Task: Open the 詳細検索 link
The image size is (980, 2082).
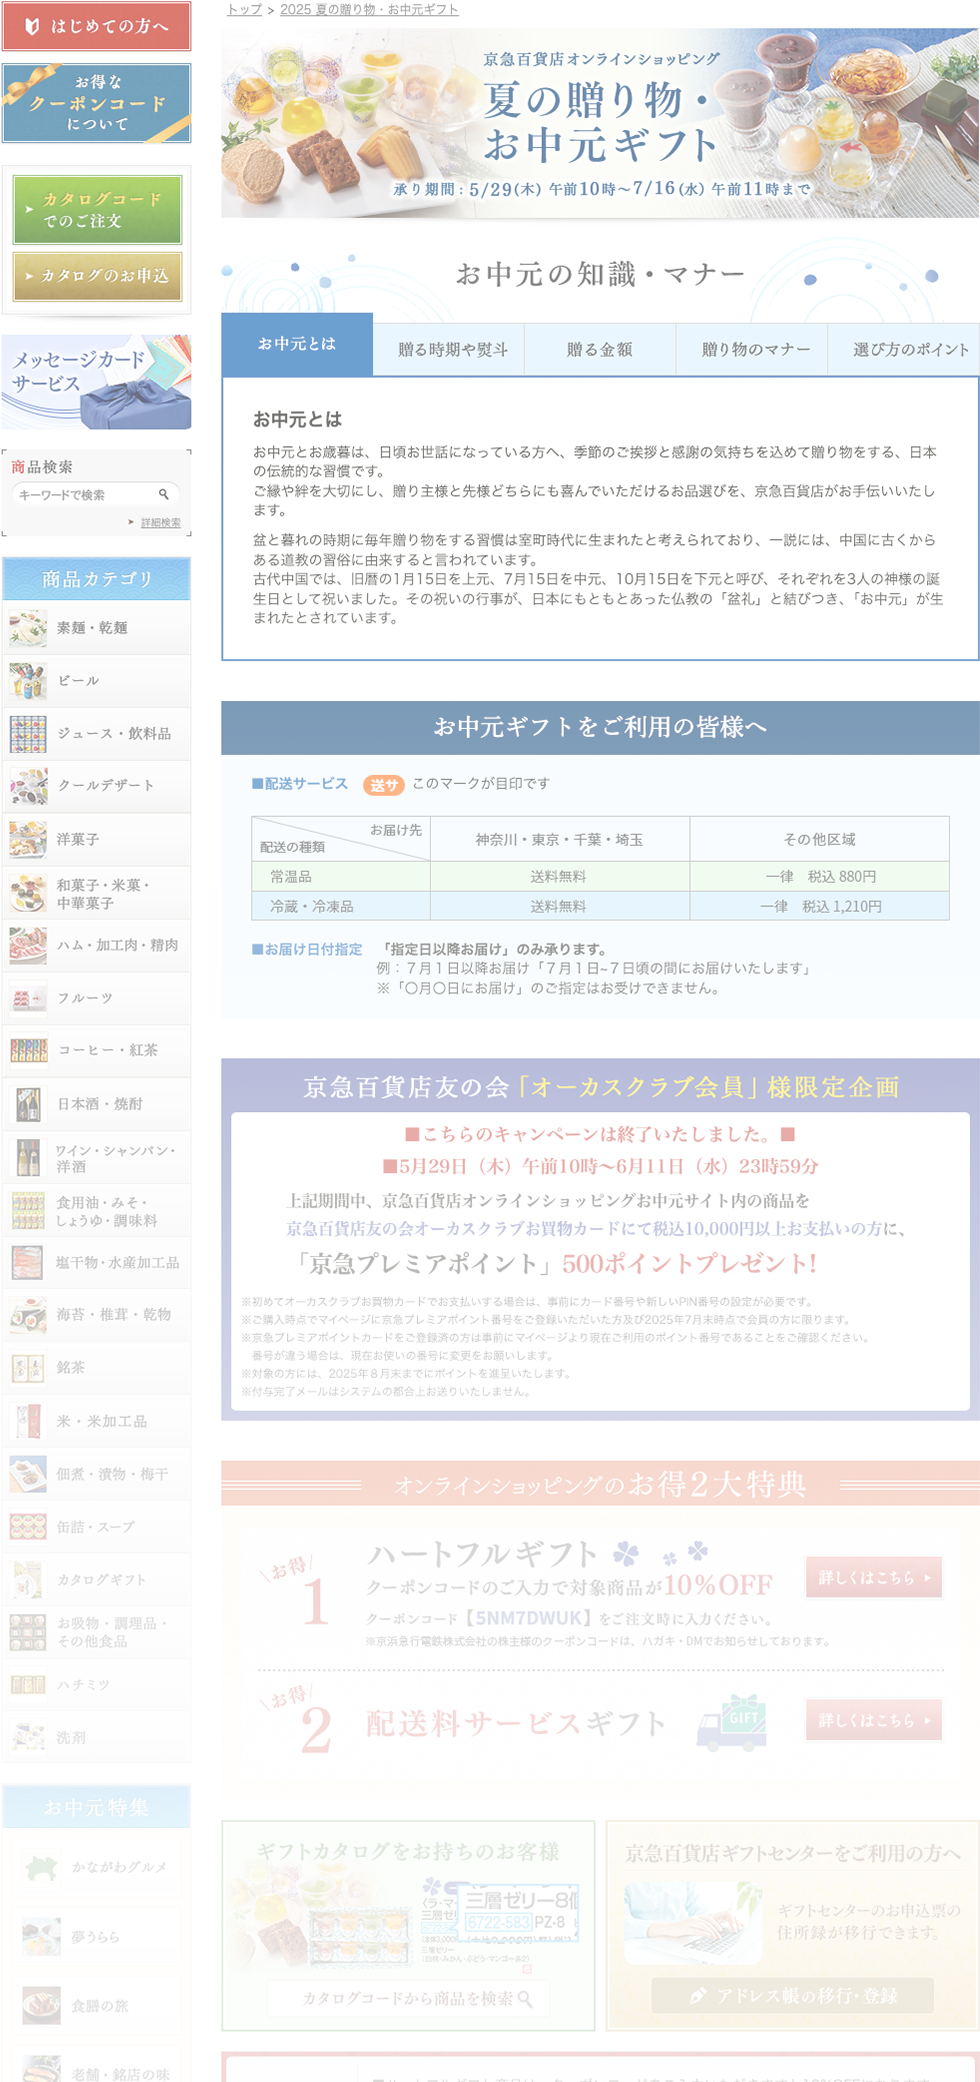Action: [160, 522]
